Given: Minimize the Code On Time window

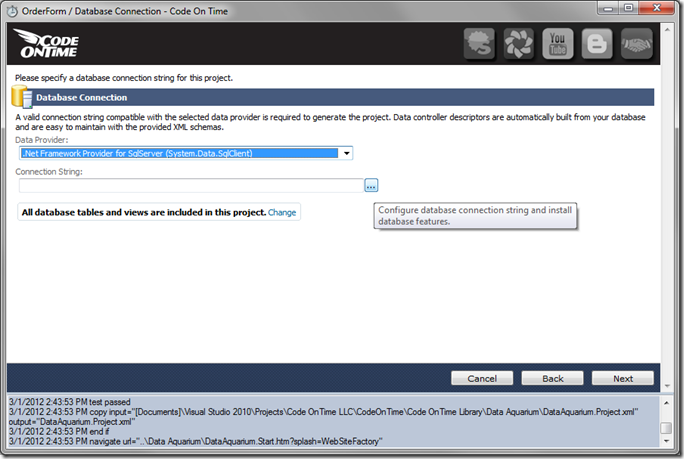Looking at the screenshot, I should tap(608, 8).
